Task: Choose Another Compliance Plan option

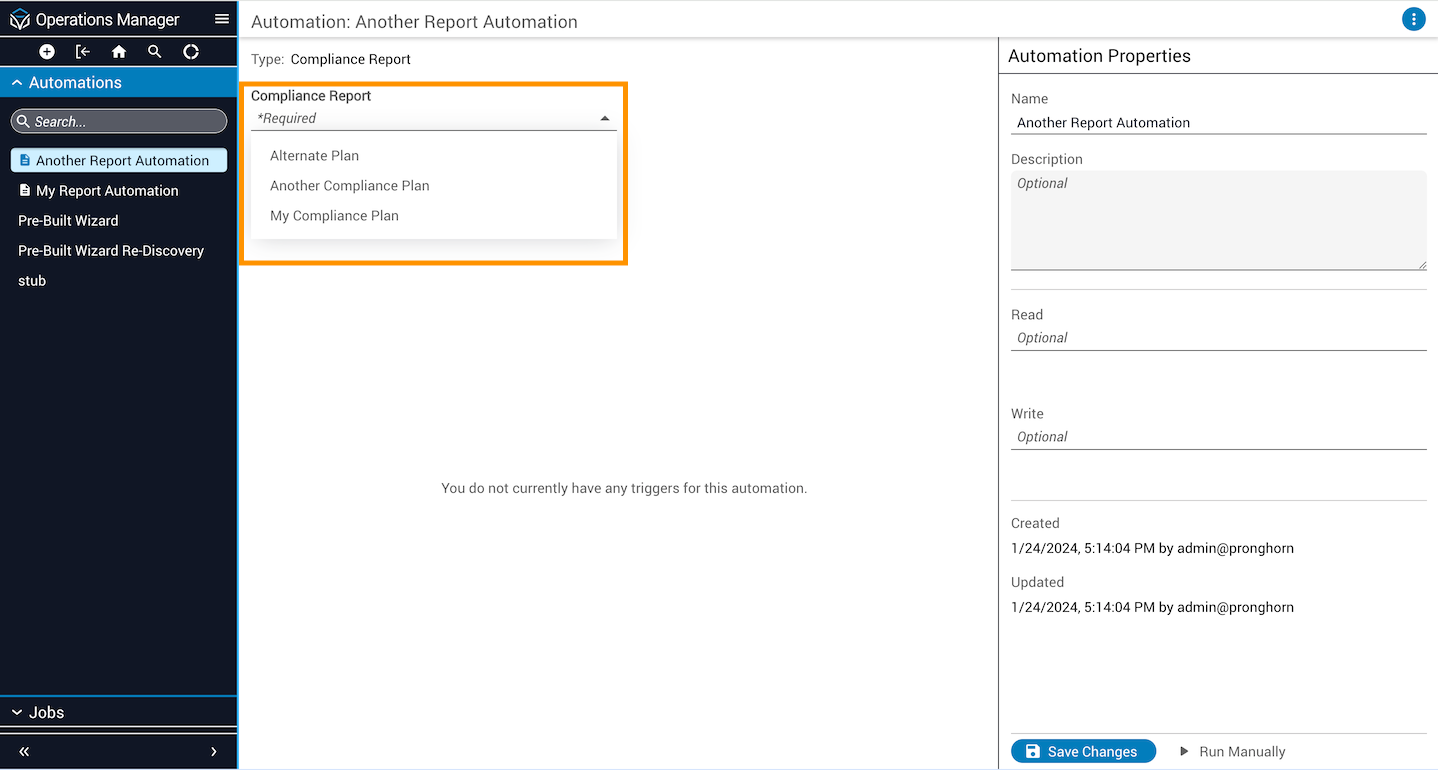Action: pyautogui.click(x=349, y=186)
